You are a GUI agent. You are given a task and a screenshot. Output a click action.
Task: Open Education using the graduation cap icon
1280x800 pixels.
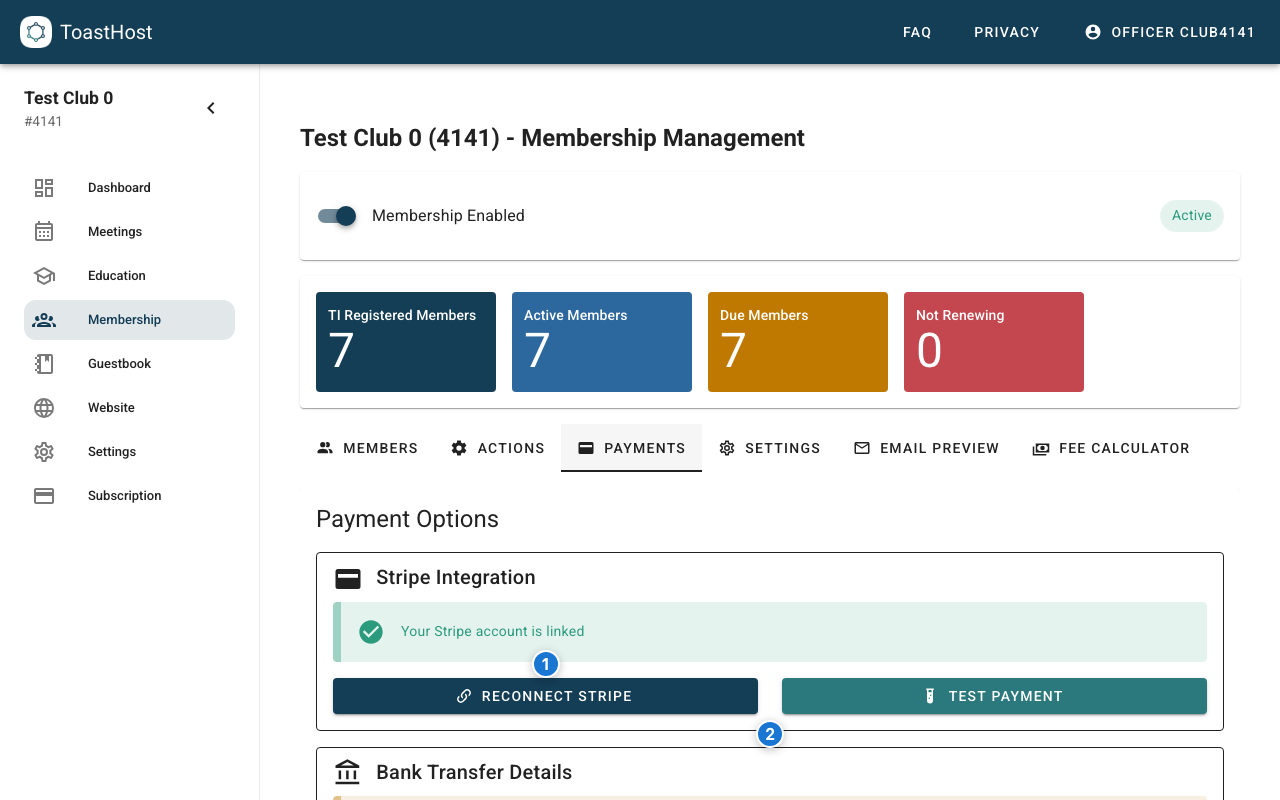(x=44, y=275)
